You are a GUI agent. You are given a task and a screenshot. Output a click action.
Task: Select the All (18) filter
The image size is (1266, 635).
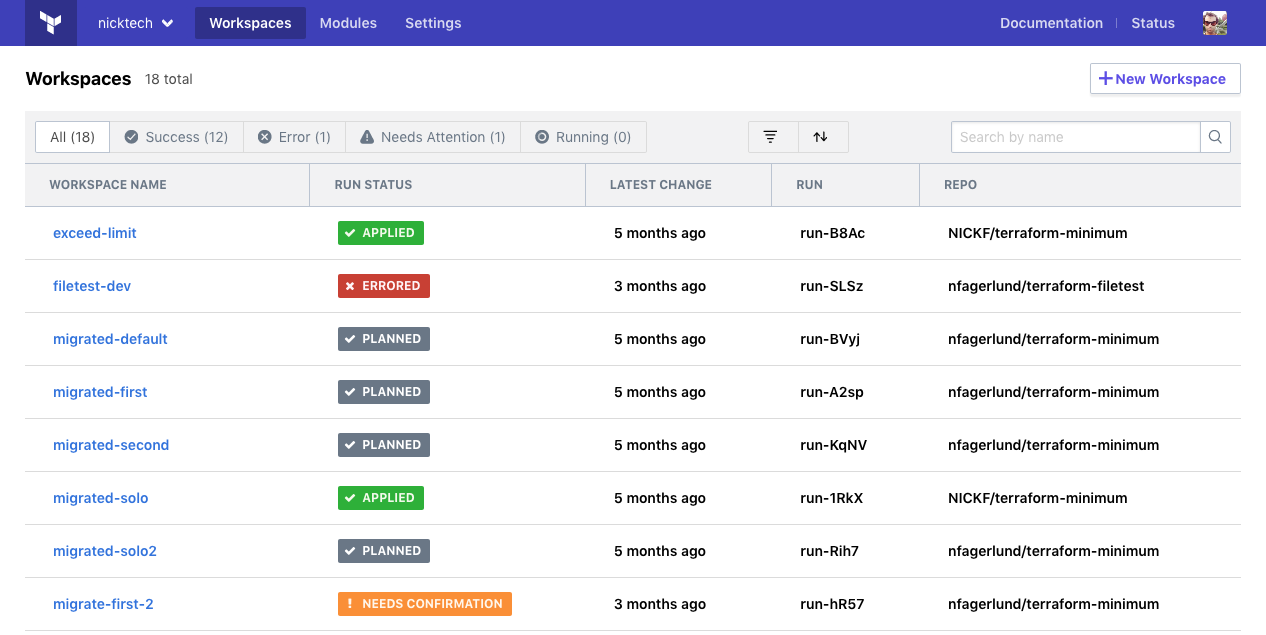(x=72, y=137)
